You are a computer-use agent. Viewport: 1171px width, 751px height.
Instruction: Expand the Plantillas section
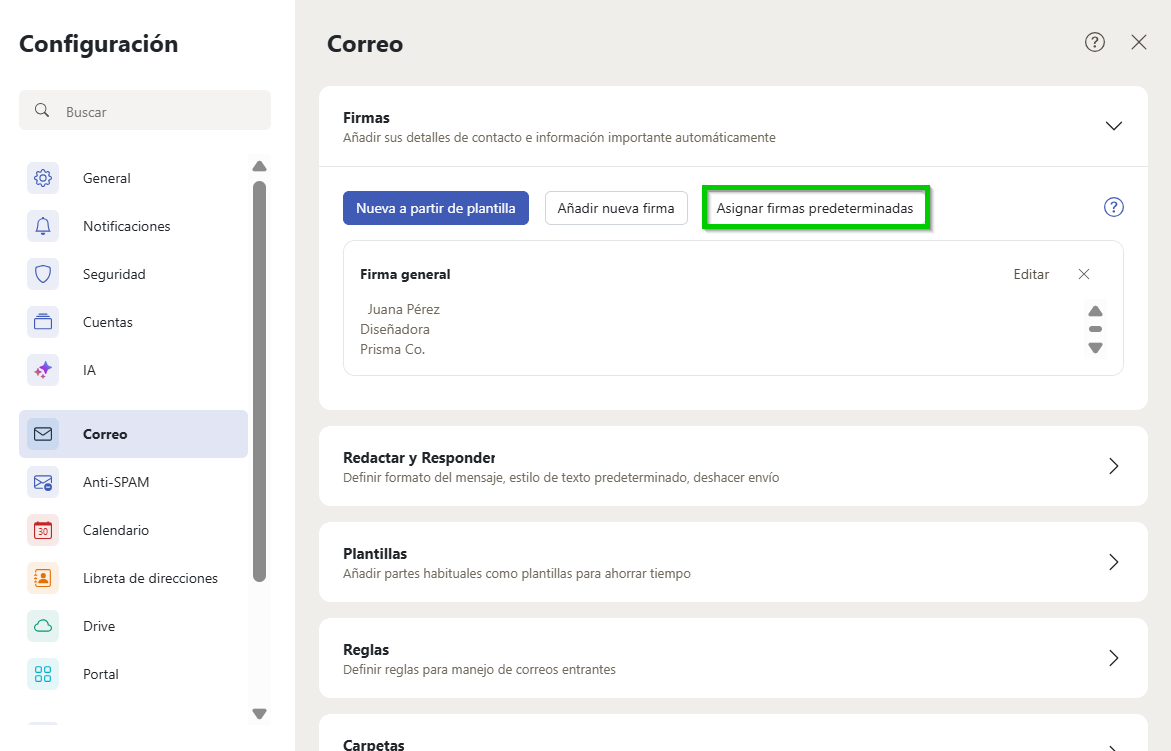(1113, 562)
